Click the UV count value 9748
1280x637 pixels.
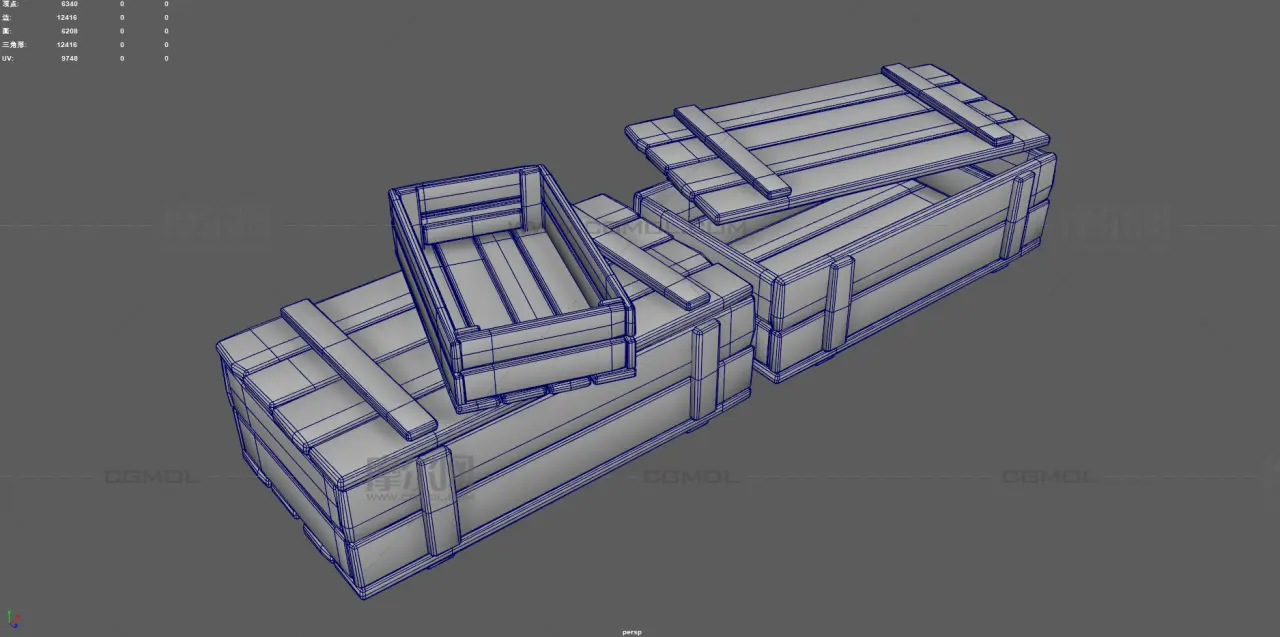coord(69,58)
